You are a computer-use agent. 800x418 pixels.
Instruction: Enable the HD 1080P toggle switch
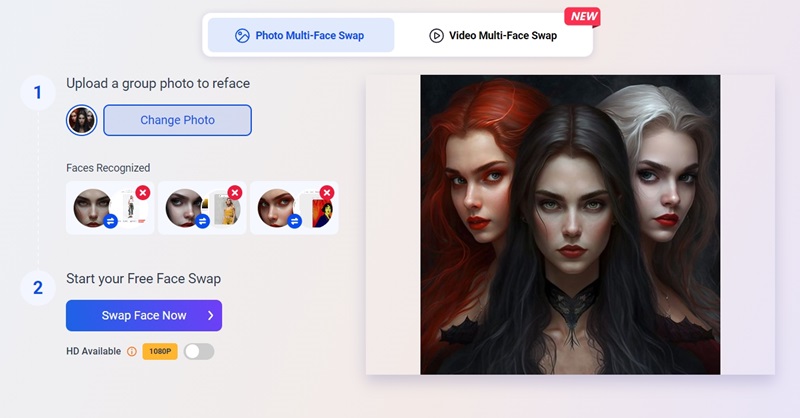(x=199, y=351)
